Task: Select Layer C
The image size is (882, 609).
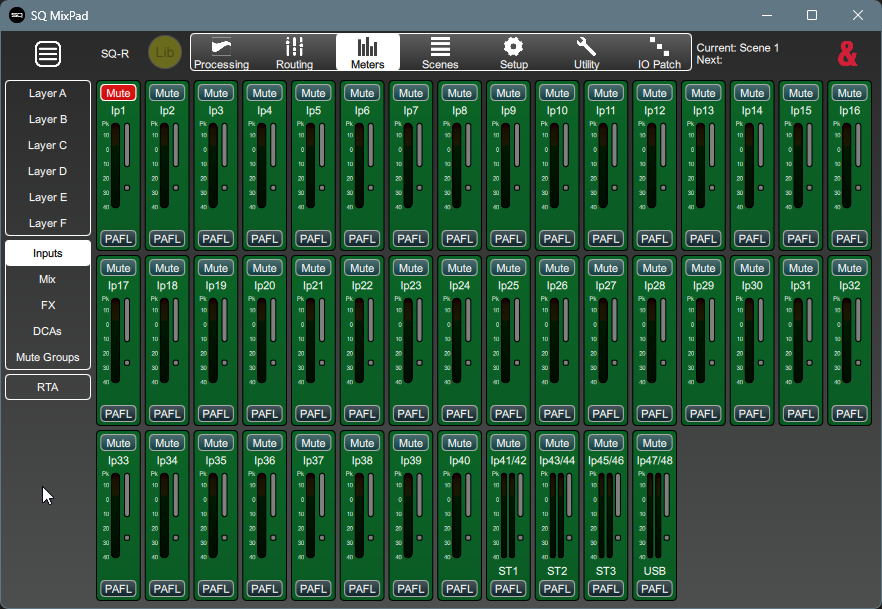Action: 48,145
